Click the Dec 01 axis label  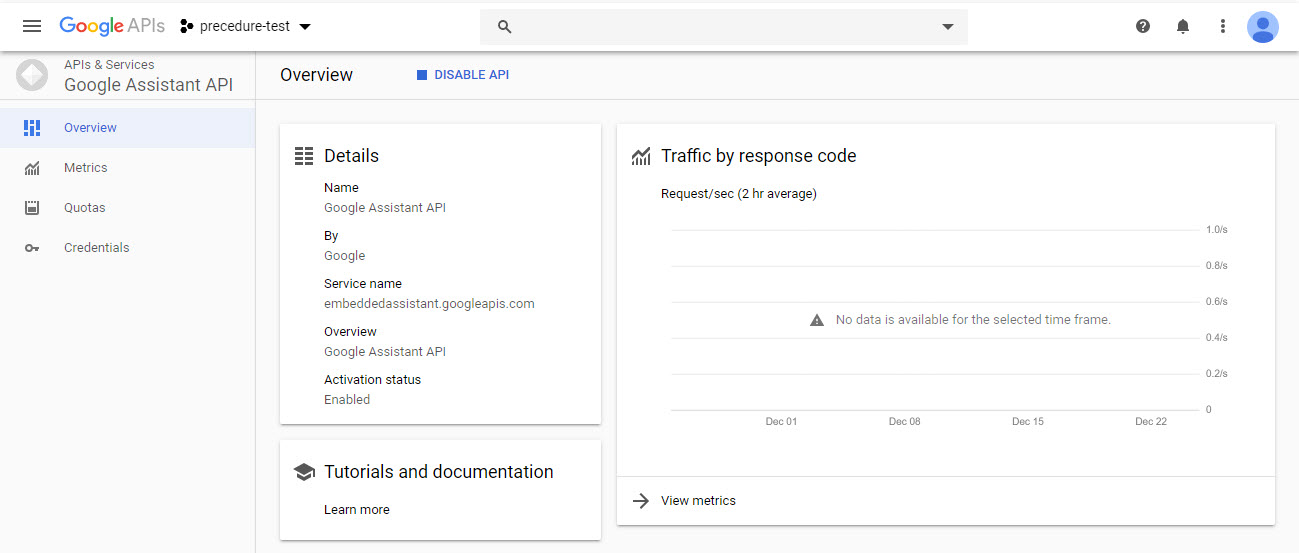pos(781,422)
